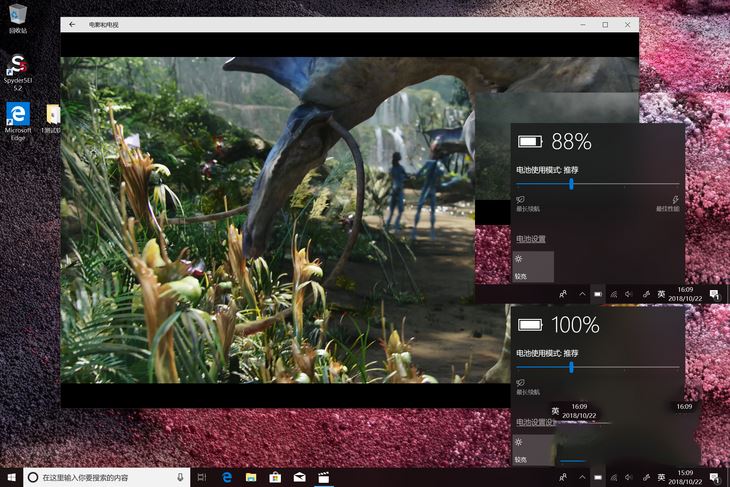This screenshot has width=730, height=487.
Task: Open the Recycle Bin desktop icon
Action: pyautogui.click(x=18, y=18)
